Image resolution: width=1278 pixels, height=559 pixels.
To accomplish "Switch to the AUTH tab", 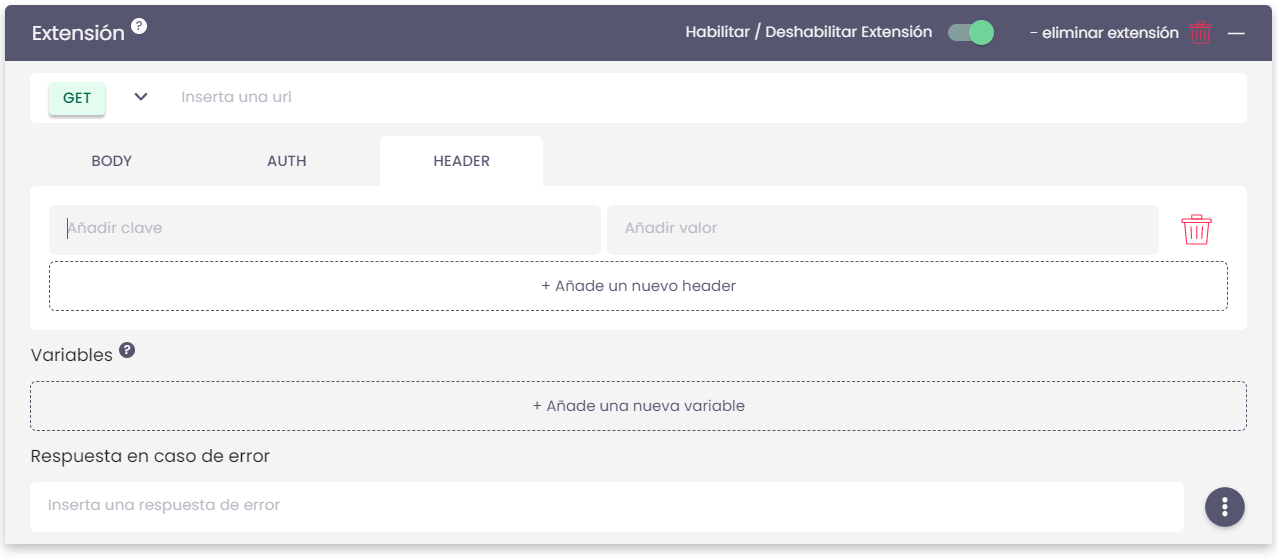I will [287, 161].
